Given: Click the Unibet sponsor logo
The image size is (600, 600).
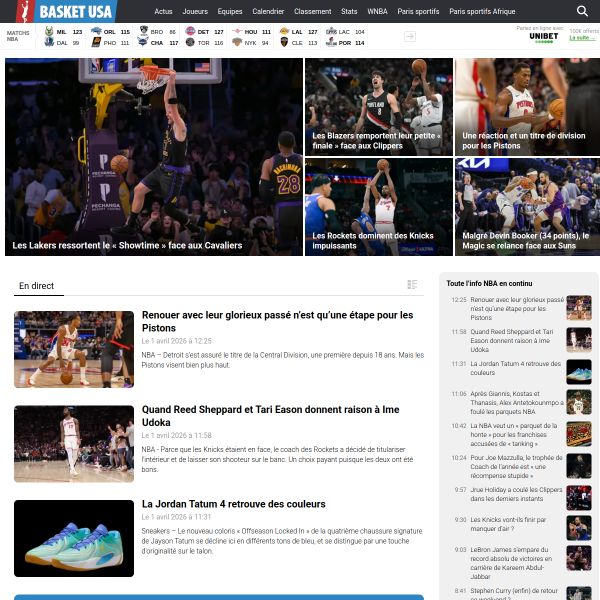Looking at the screenshot, I should (x=543, y=37).
